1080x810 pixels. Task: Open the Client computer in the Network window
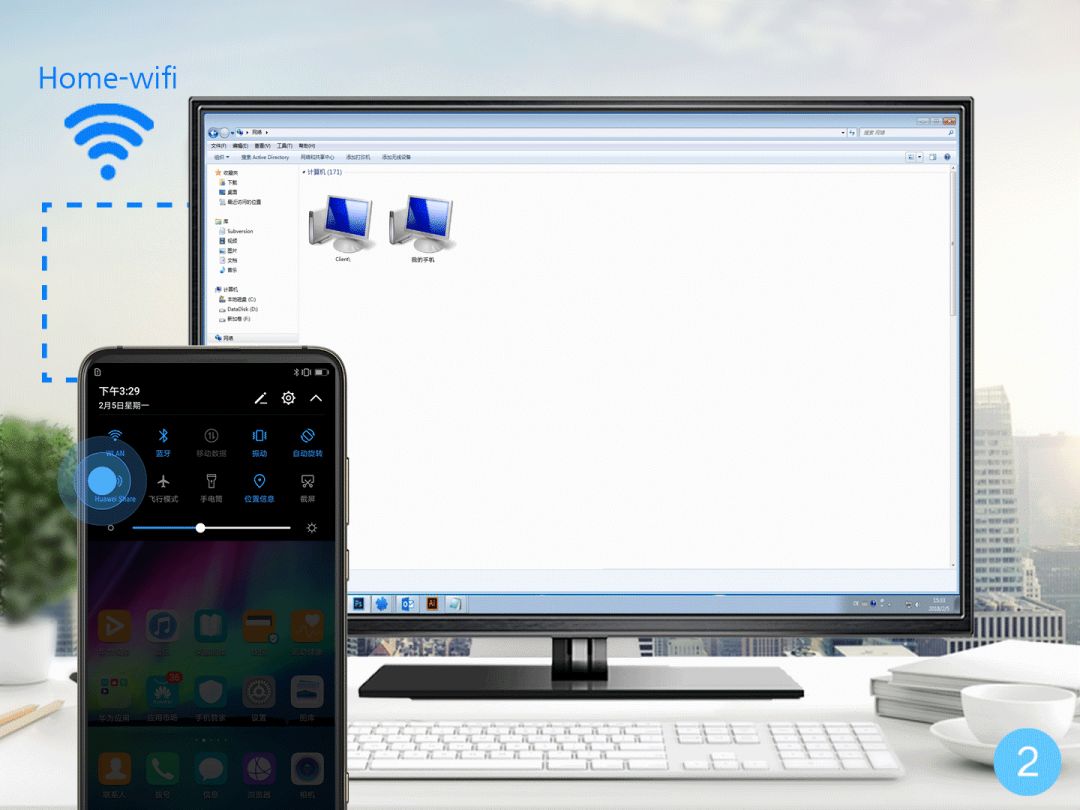[x=342, y=229]
